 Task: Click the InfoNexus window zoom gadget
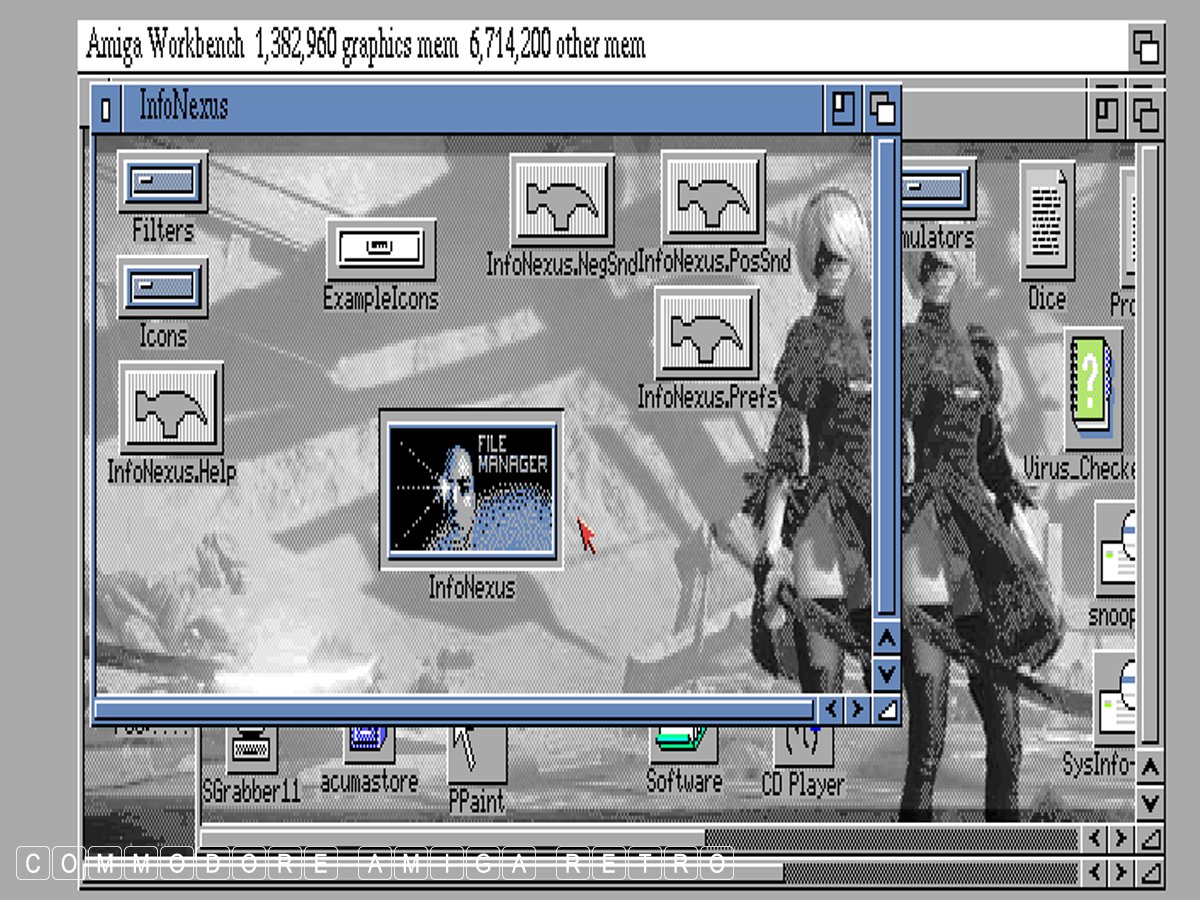[x=843, y=108]
